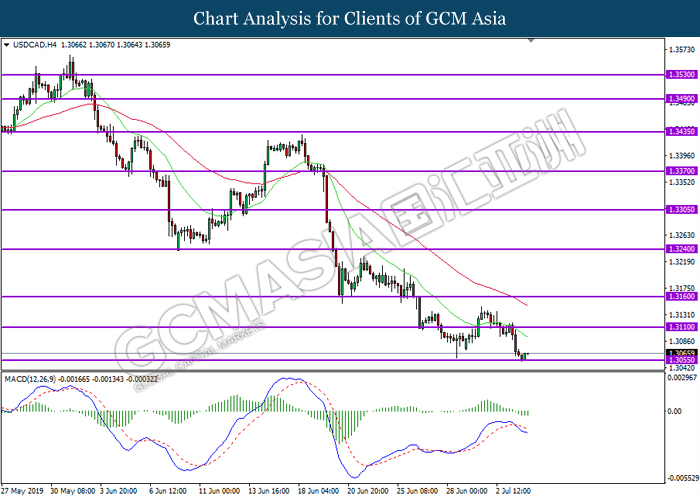Click the 3 Jun 20:00 time label

pyautogui.click(x=118, y=491)
